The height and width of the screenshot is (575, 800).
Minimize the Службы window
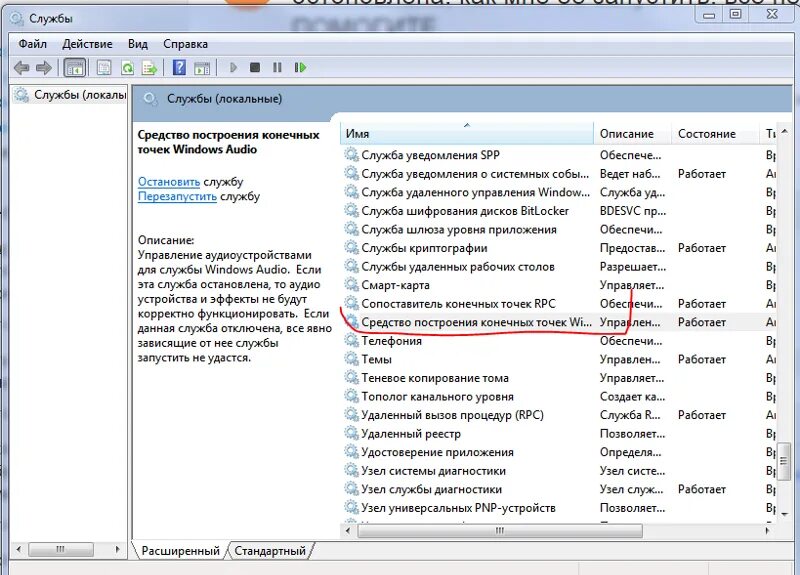[709, 14]
